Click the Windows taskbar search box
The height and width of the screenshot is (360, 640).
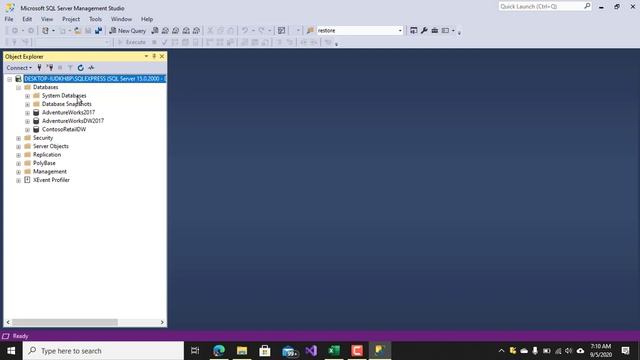tap(103, 351)
